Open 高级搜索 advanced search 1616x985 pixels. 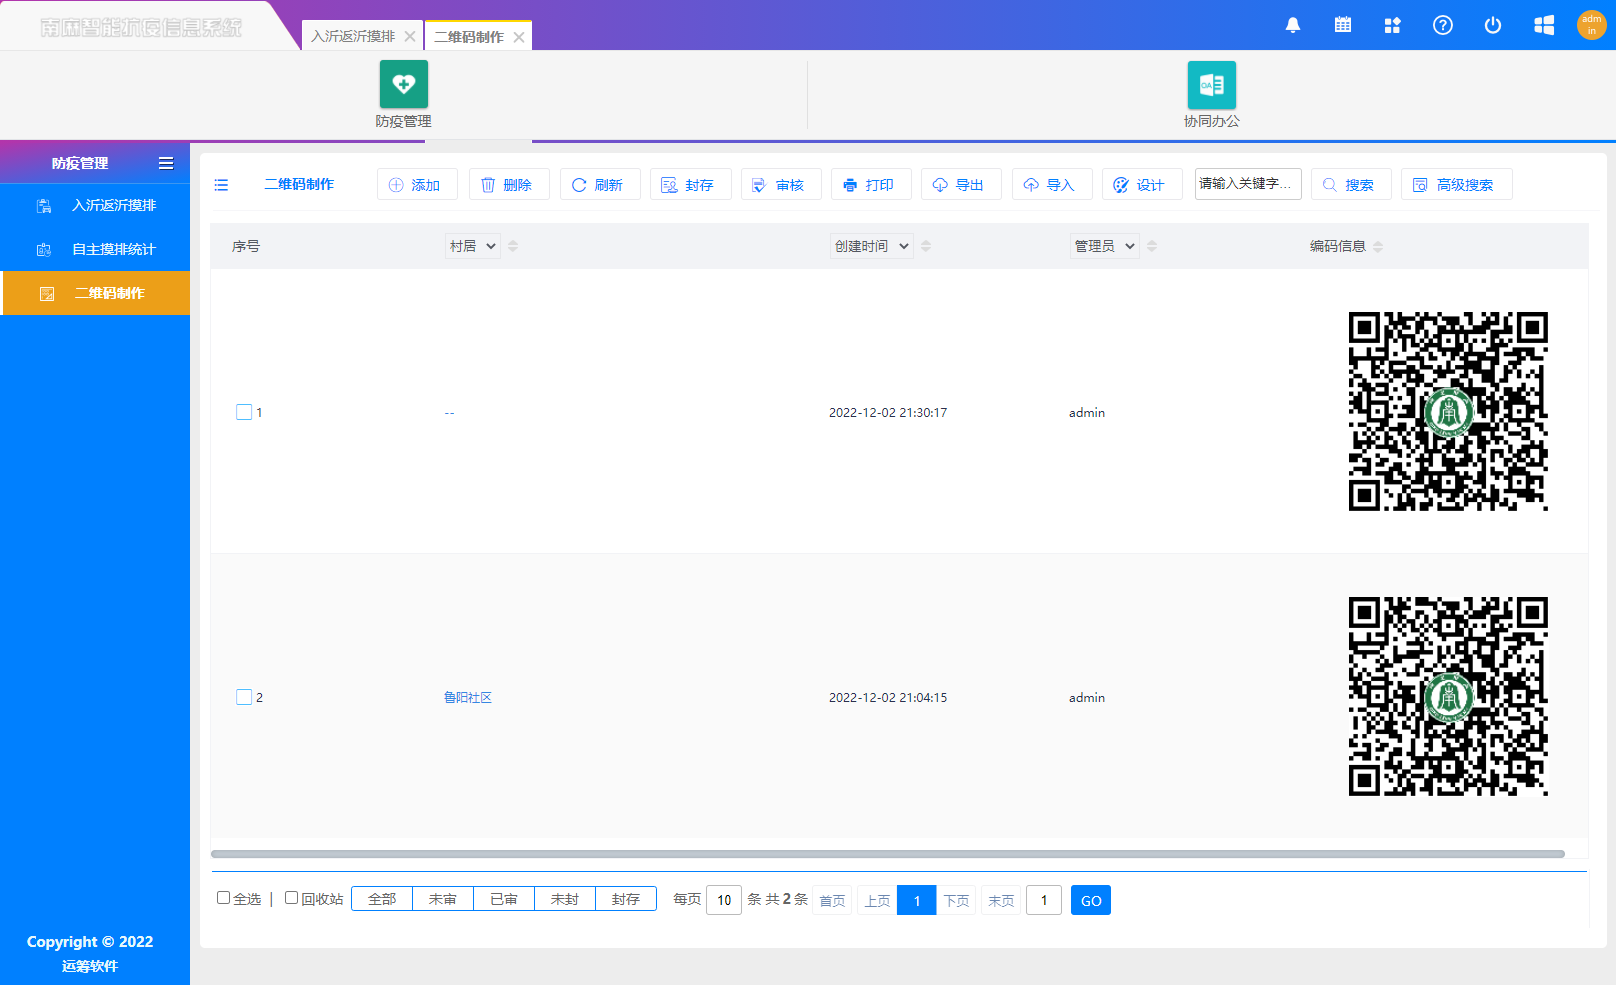click(1457, 184)
